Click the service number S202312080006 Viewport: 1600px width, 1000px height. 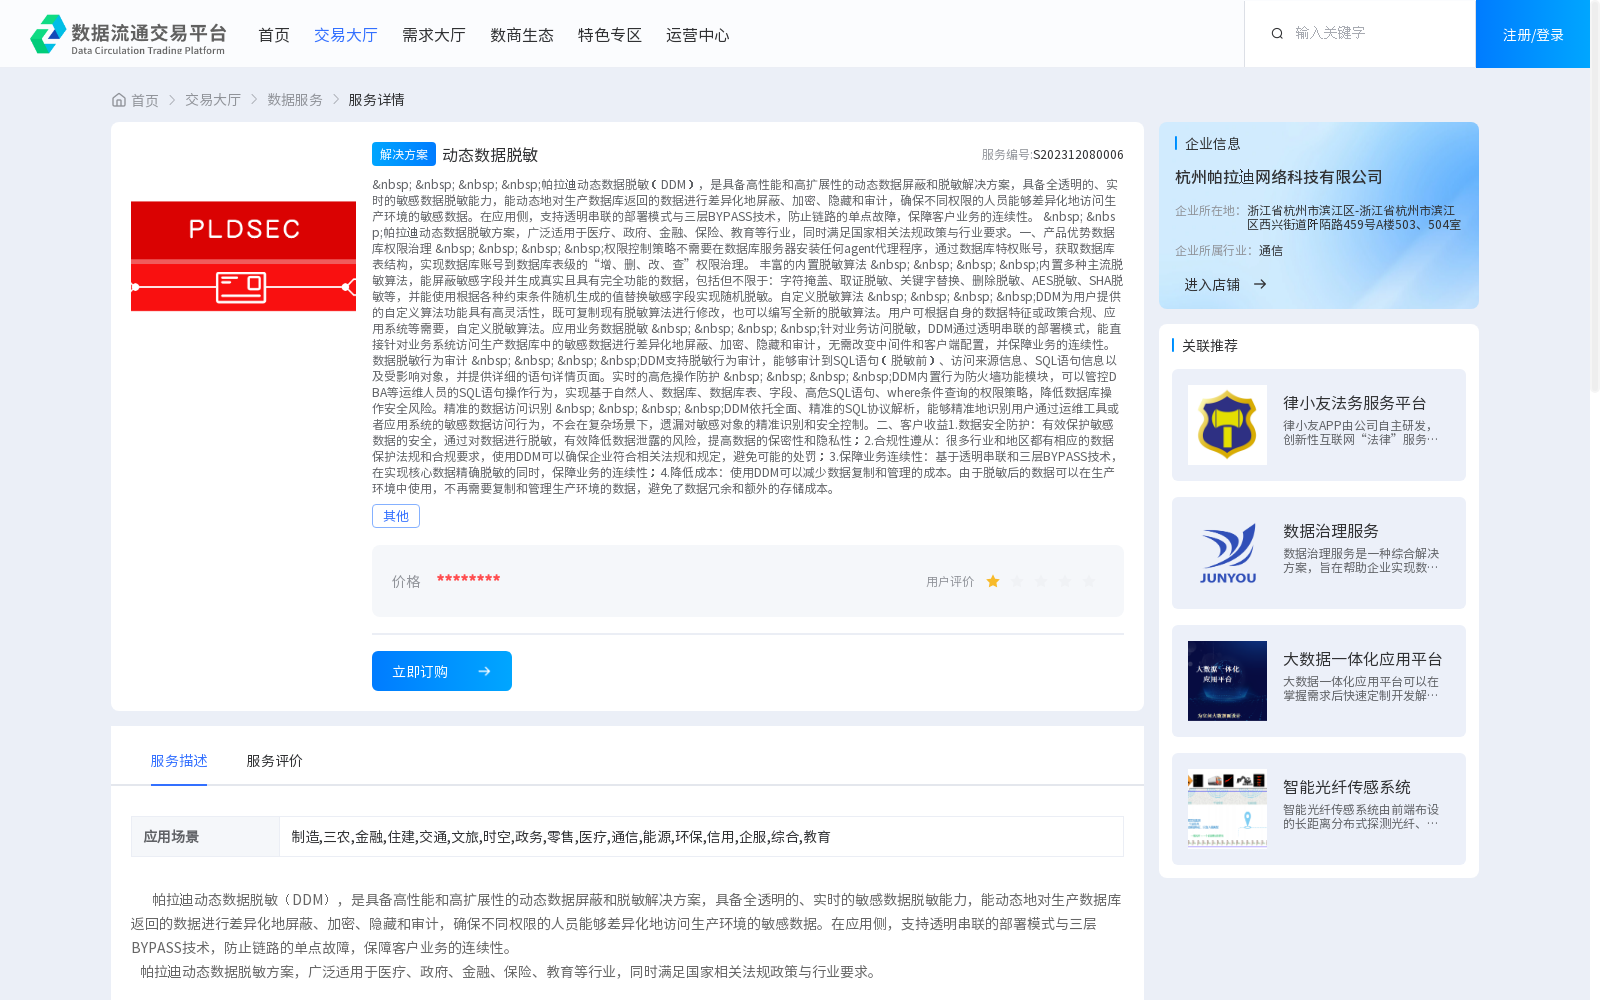click(x=1078, y=155)
